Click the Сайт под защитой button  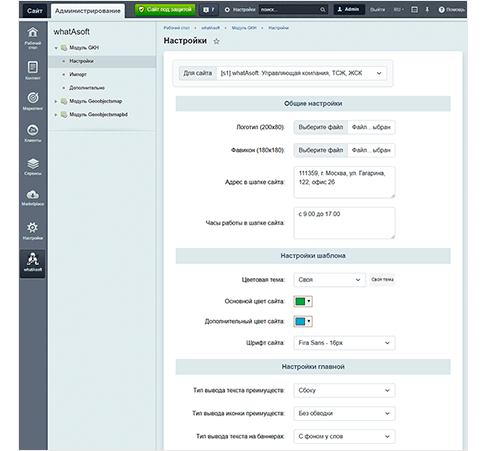166,10
